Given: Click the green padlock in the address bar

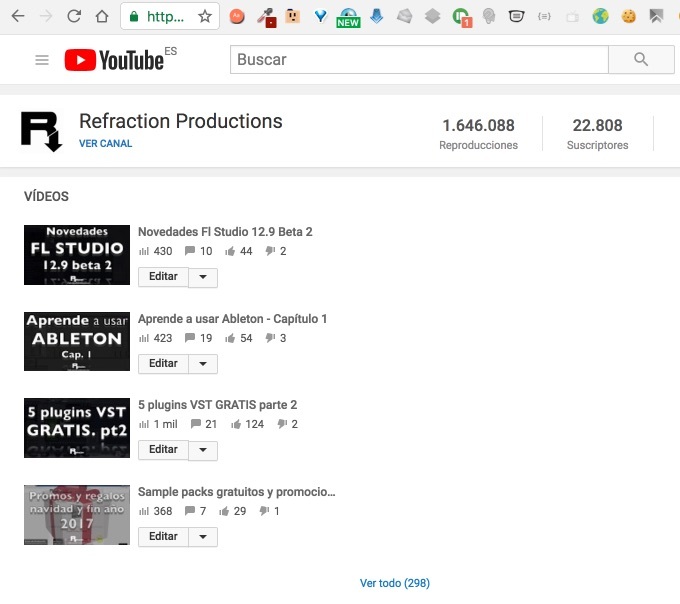Looking at the screenshot, I should [134, 17].
